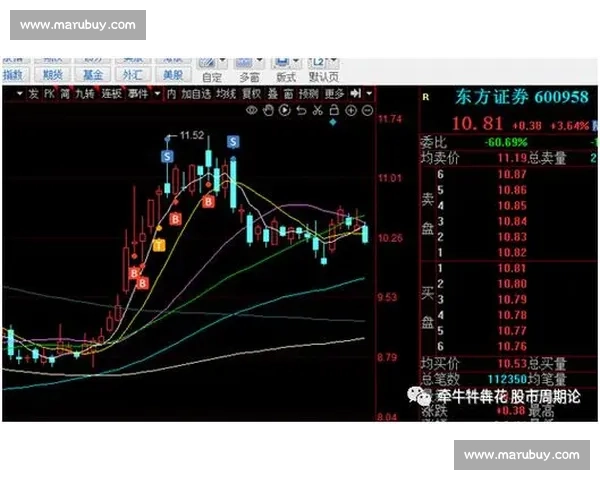Click the 窗 window button
The image size is (600, 480).
[289, 93]
